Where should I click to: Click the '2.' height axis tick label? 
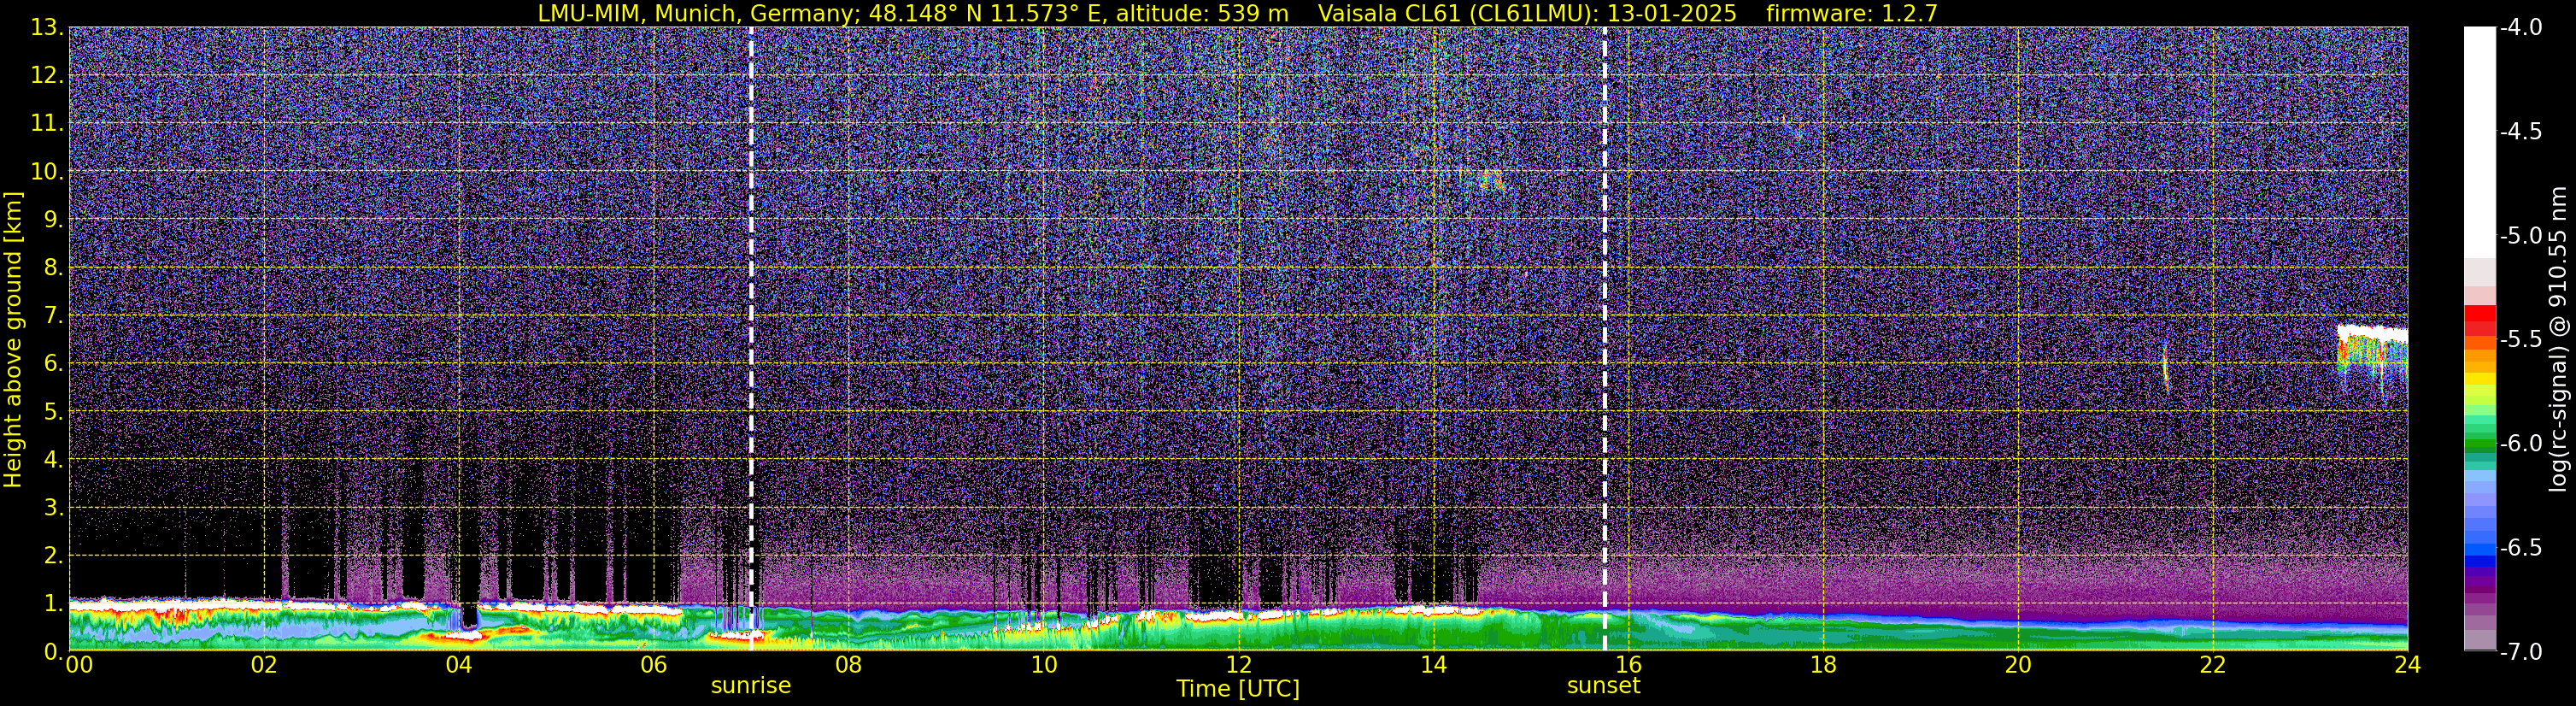(x=53, y=556)
